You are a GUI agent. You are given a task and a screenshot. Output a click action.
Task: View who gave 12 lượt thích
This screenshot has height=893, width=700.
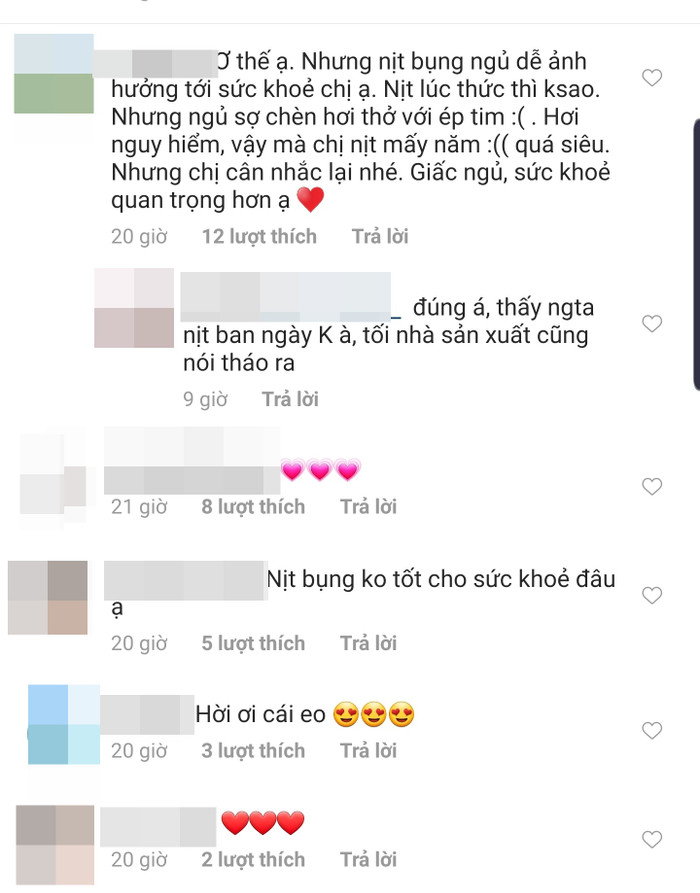pyautogui.click(x=259, y=236)
